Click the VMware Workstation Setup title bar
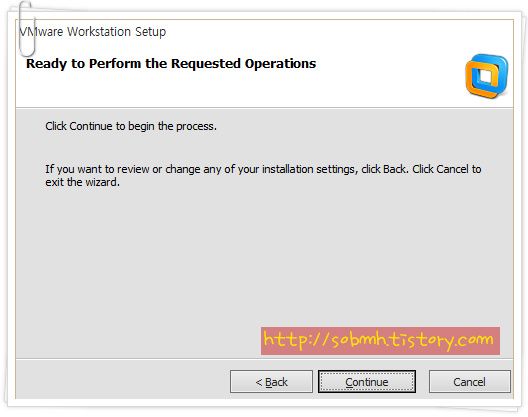This screenshot has width=528, height=417. [93, 32]
